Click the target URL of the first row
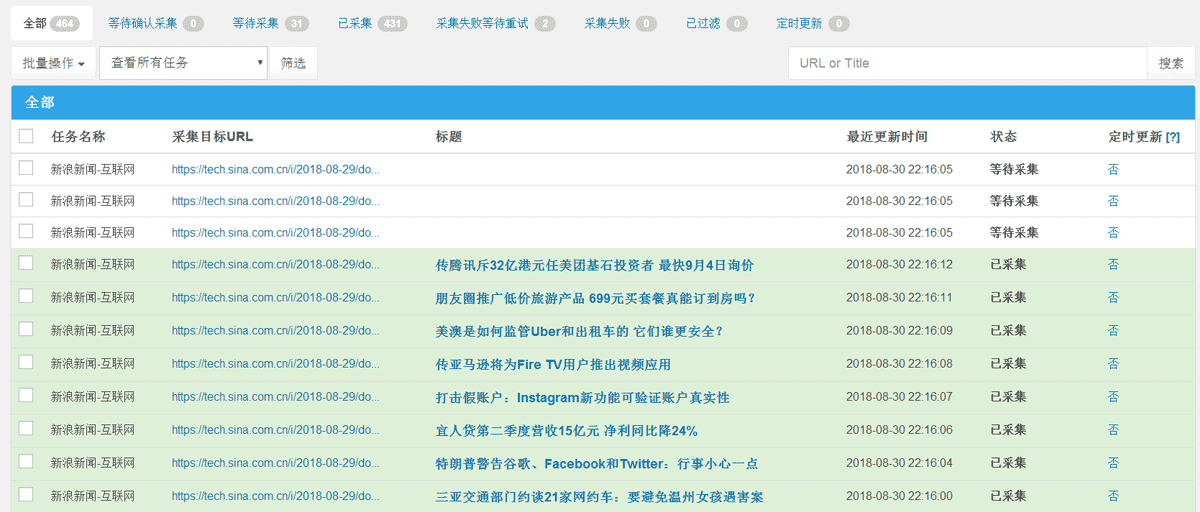This screenshot has height=512, width=1200. point(275,170)
